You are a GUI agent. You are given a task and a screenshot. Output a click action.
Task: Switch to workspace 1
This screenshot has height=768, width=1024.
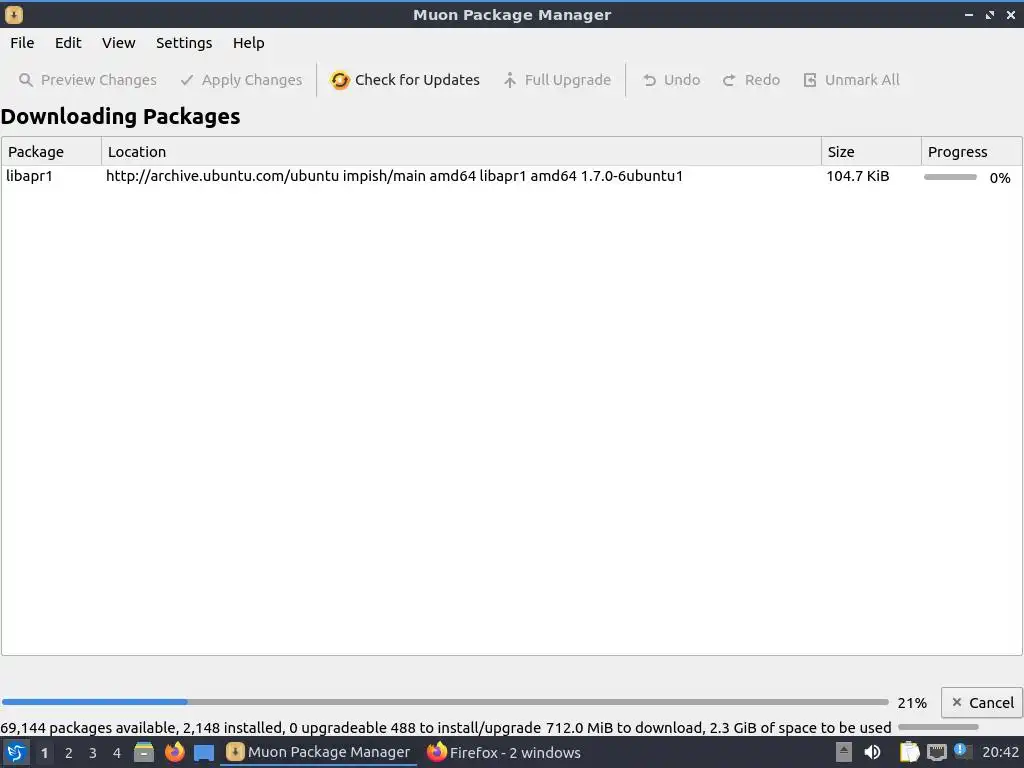click(x=44, y=753)
